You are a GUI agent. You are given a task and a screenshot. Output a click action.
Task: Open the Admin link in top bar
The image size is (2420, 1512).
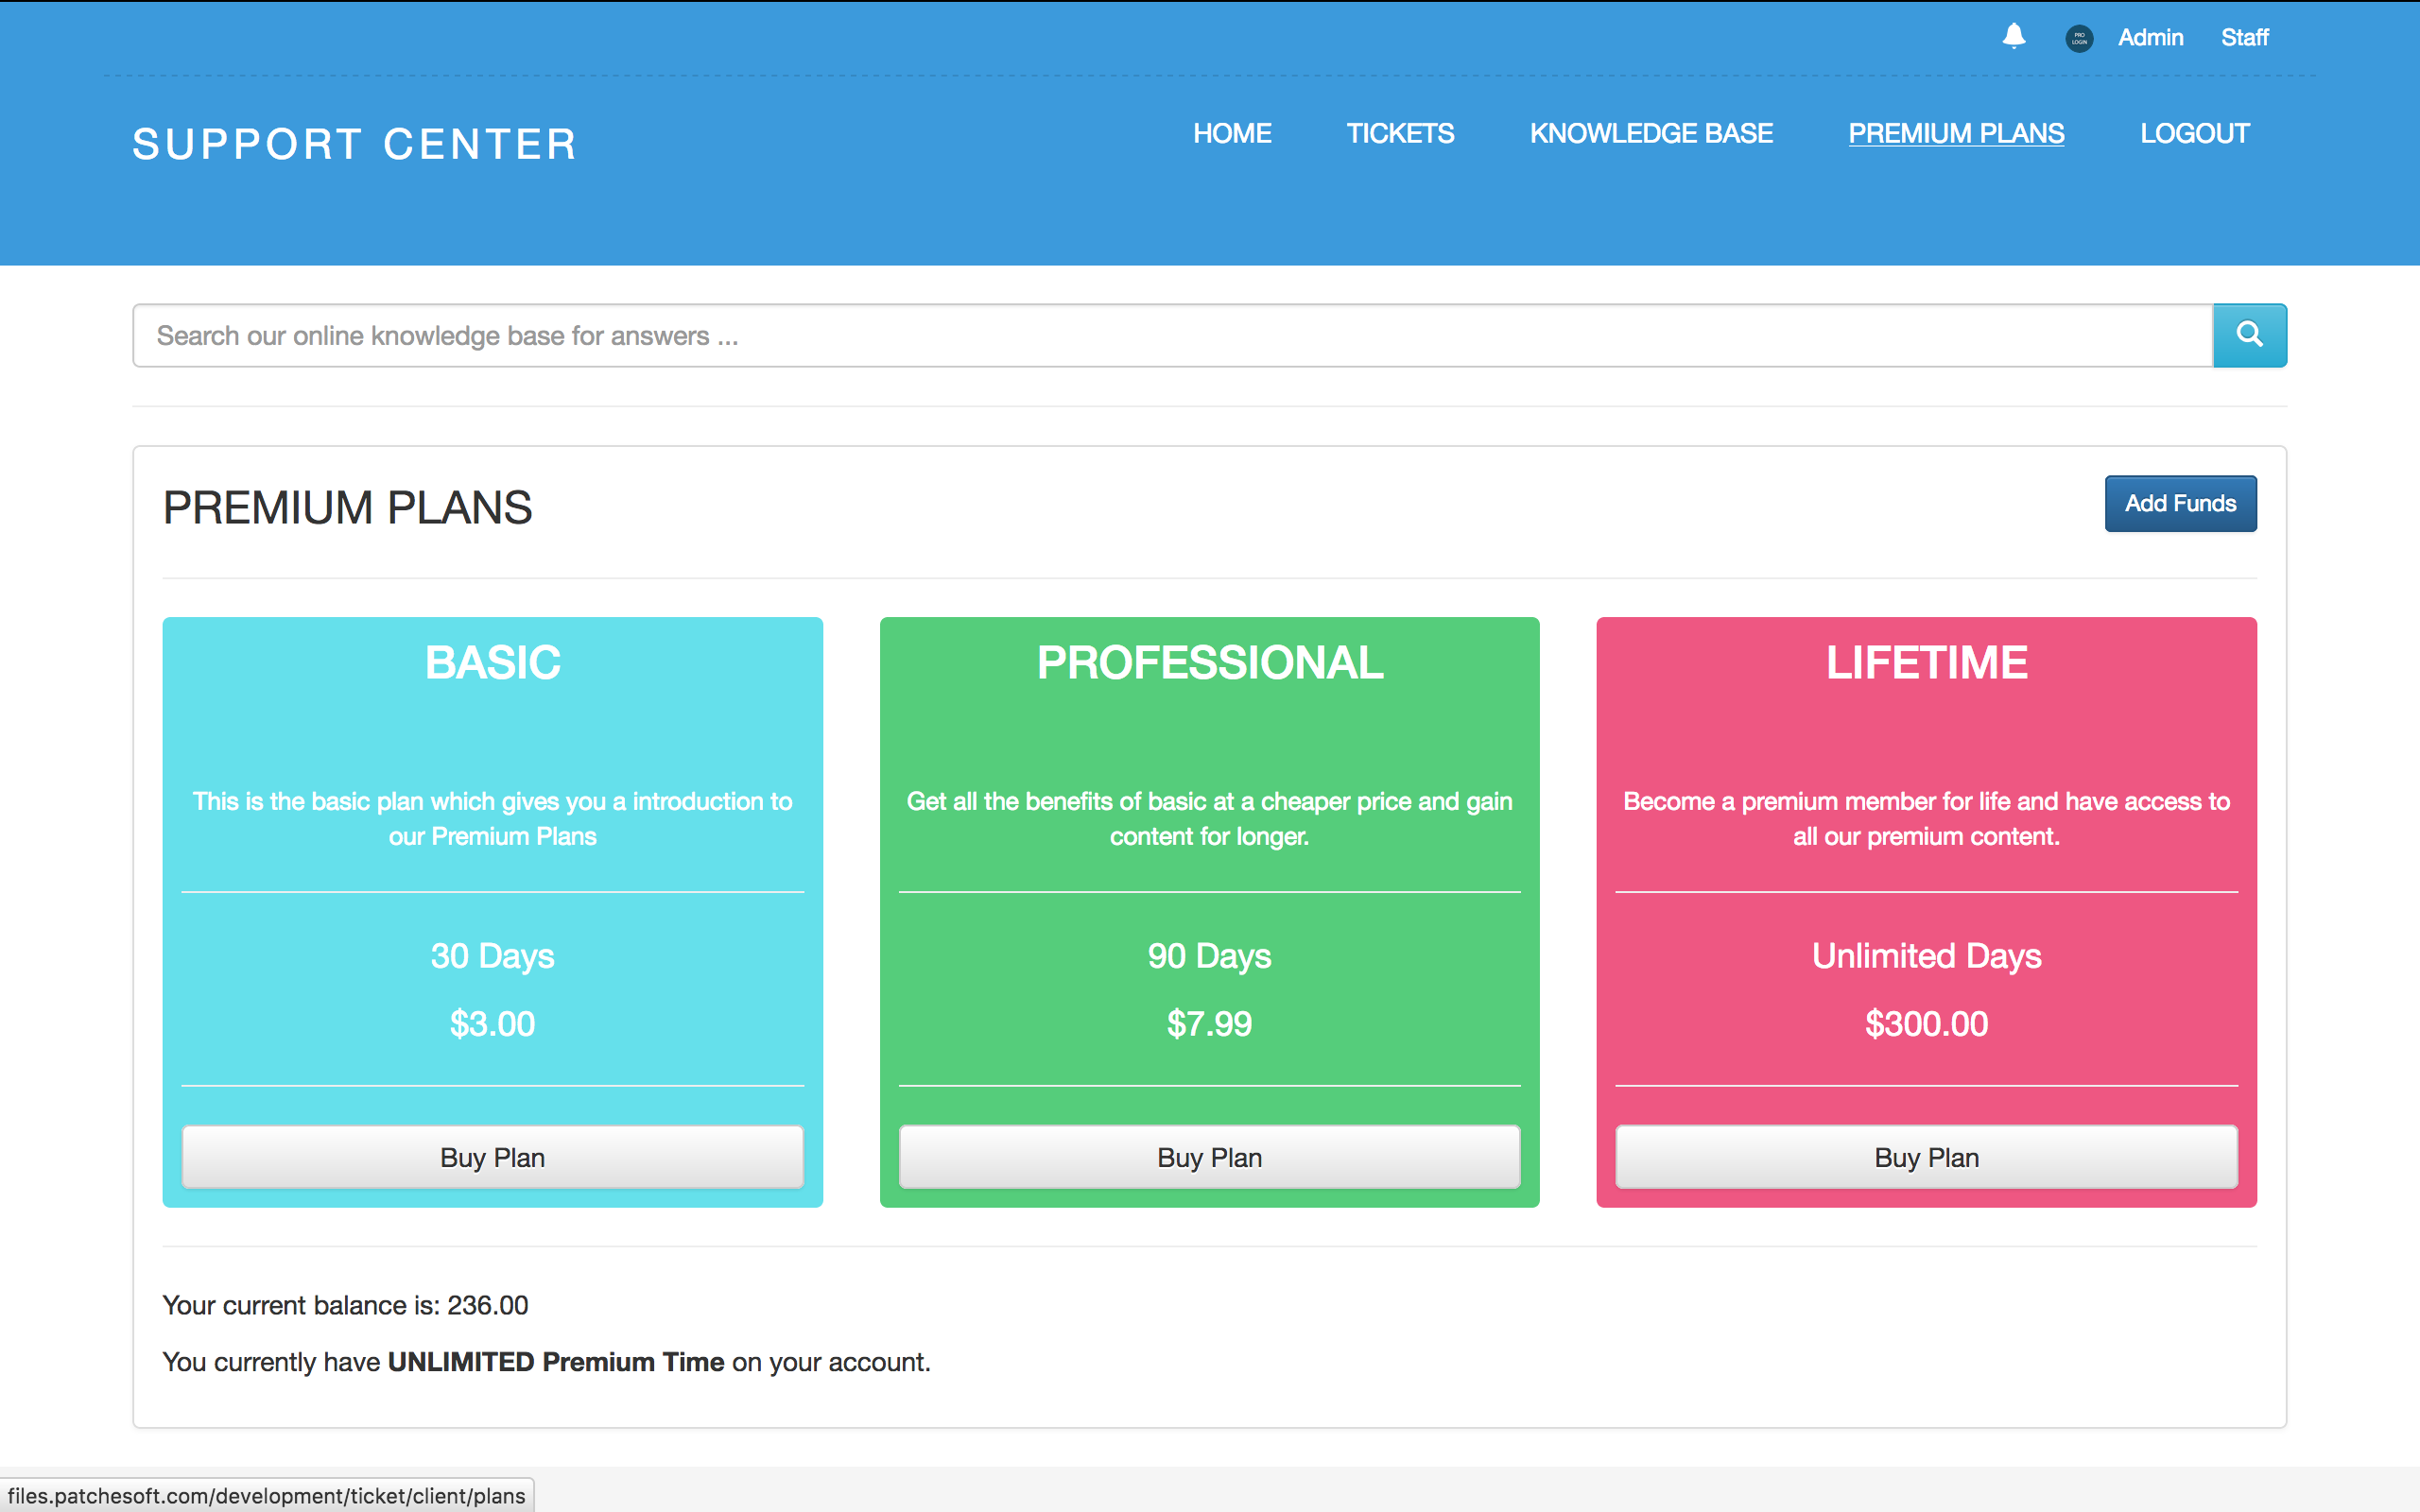click(x=2150, y=38)
